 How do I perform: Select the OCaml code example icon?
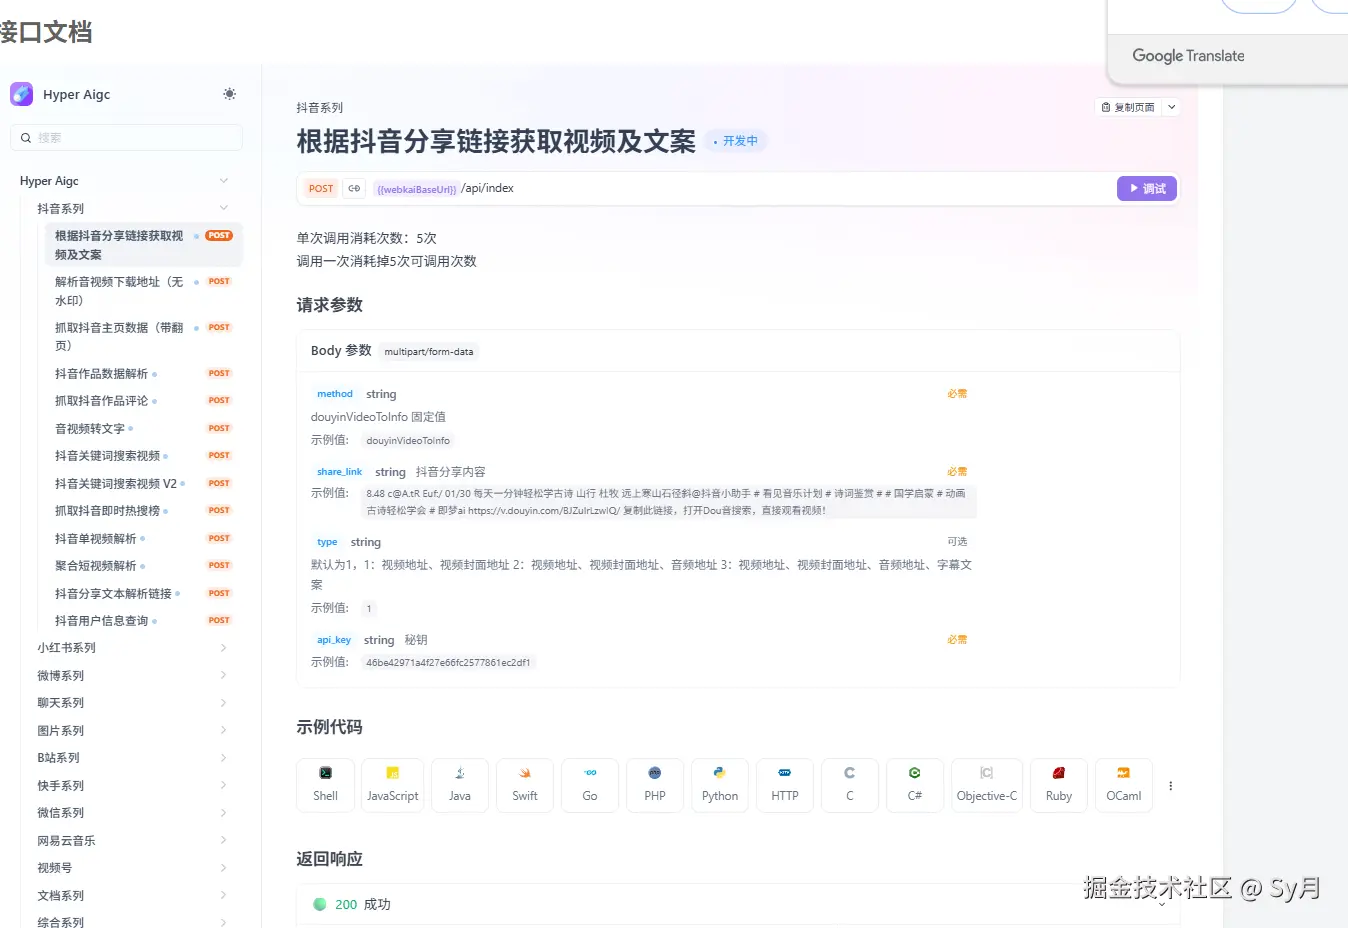pos(1124,785)
